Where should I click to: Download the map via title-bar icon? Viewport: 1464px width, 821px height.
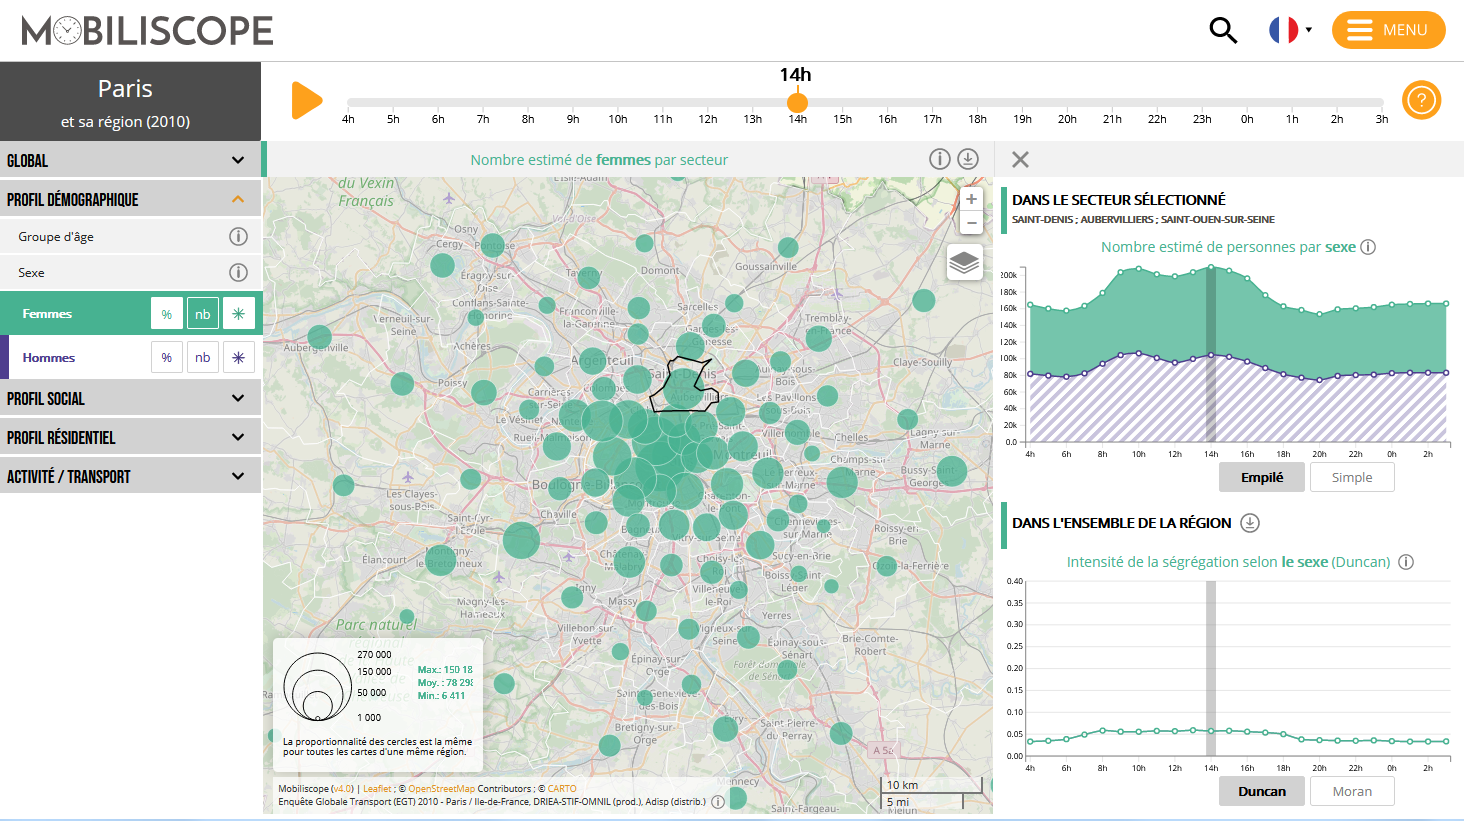tap(968, 159)
